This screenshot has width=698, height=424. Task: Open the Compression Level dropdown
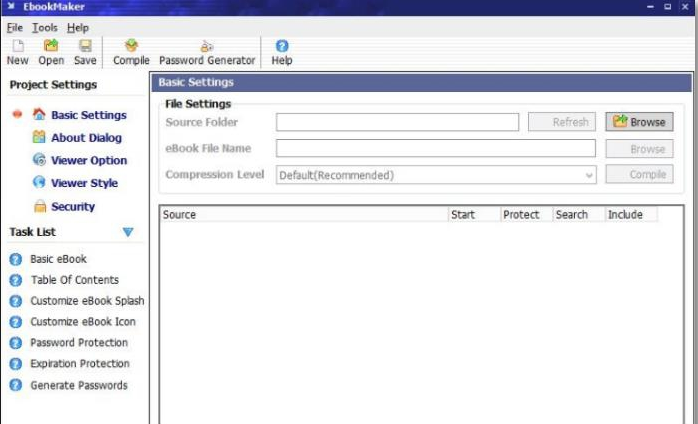(x=436, y=175)
